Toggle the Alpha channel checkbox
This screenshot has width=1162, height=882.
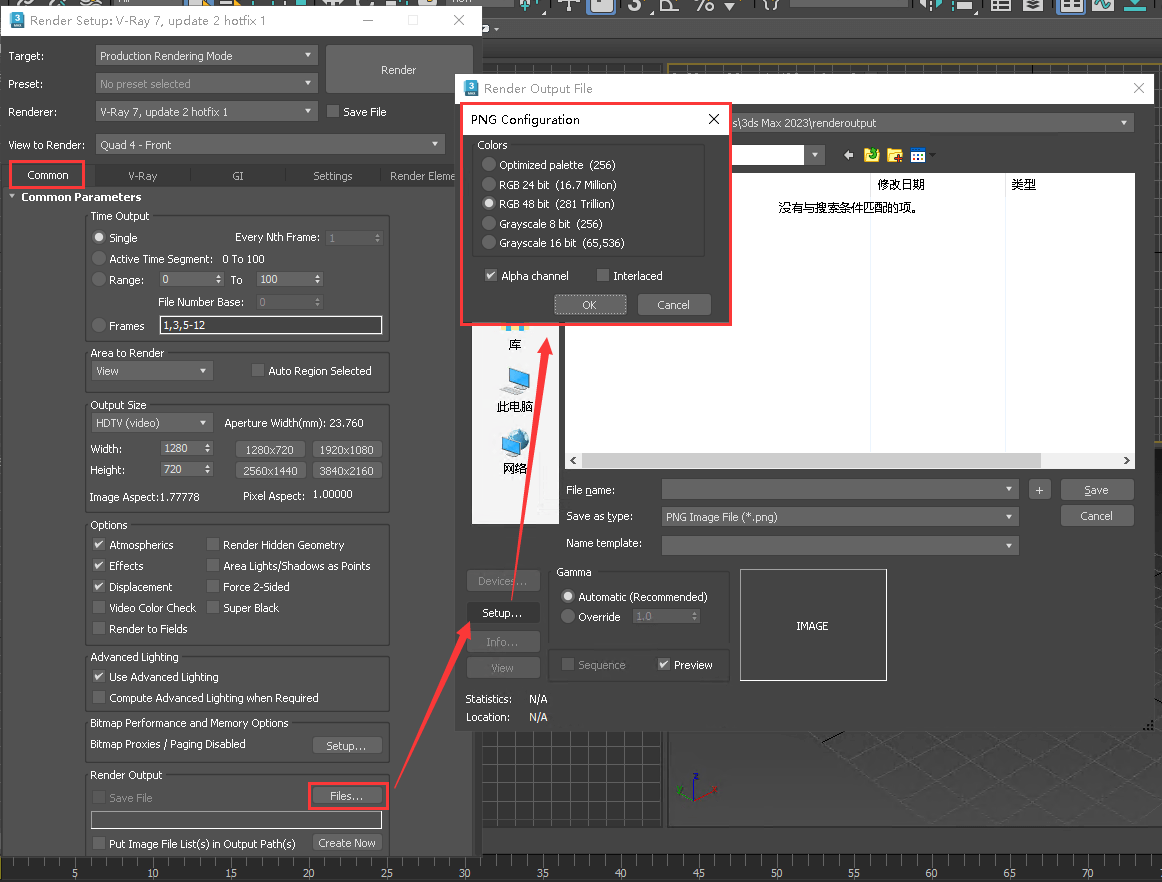(491, 276)
